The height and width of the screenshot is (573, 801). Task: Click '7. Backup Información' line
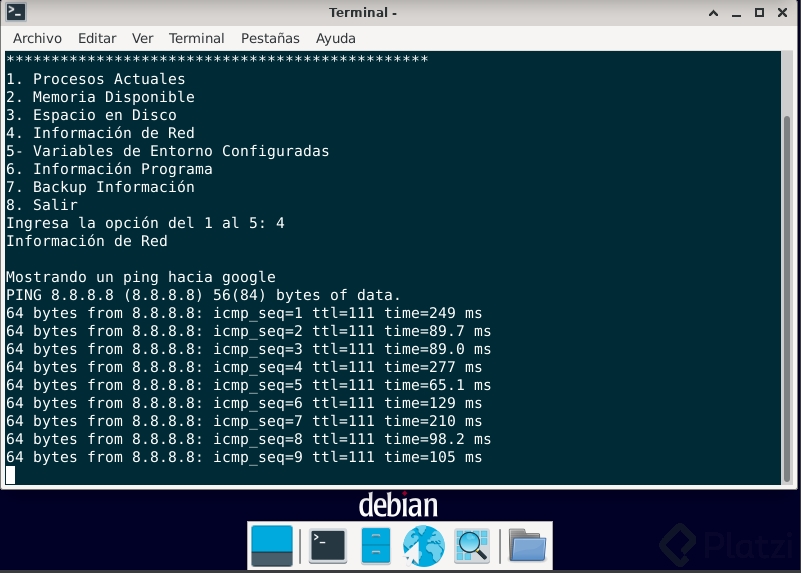tap(100, 187)
